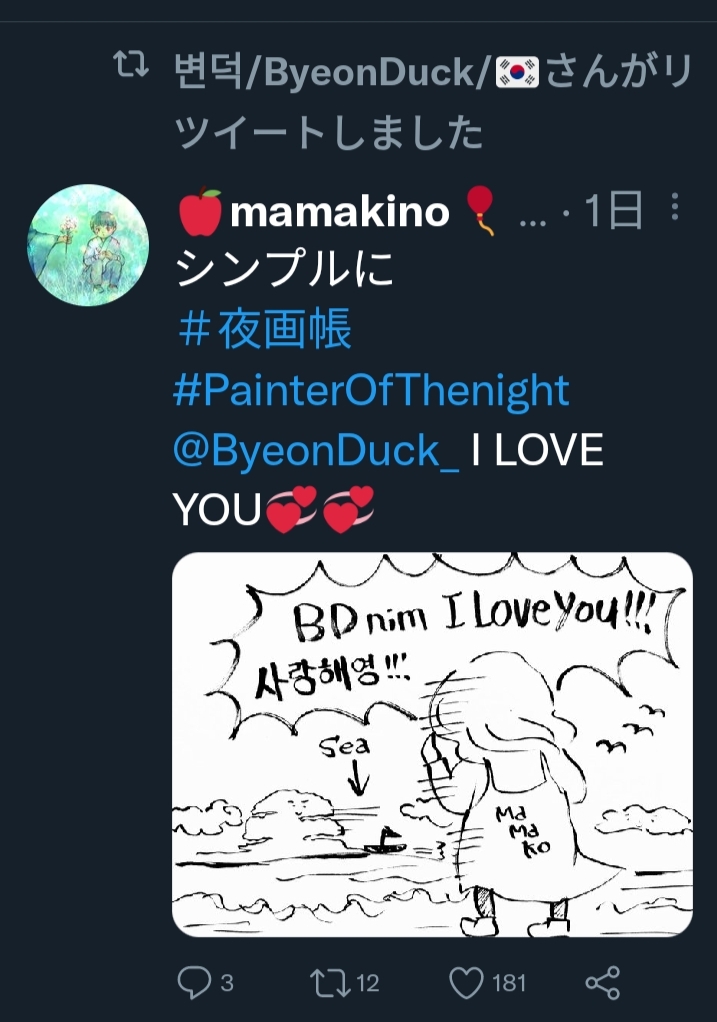Open mamakino's profile avatar picture
The image size is (717, 1022).
pyautogui.click(x=88, y=244)
